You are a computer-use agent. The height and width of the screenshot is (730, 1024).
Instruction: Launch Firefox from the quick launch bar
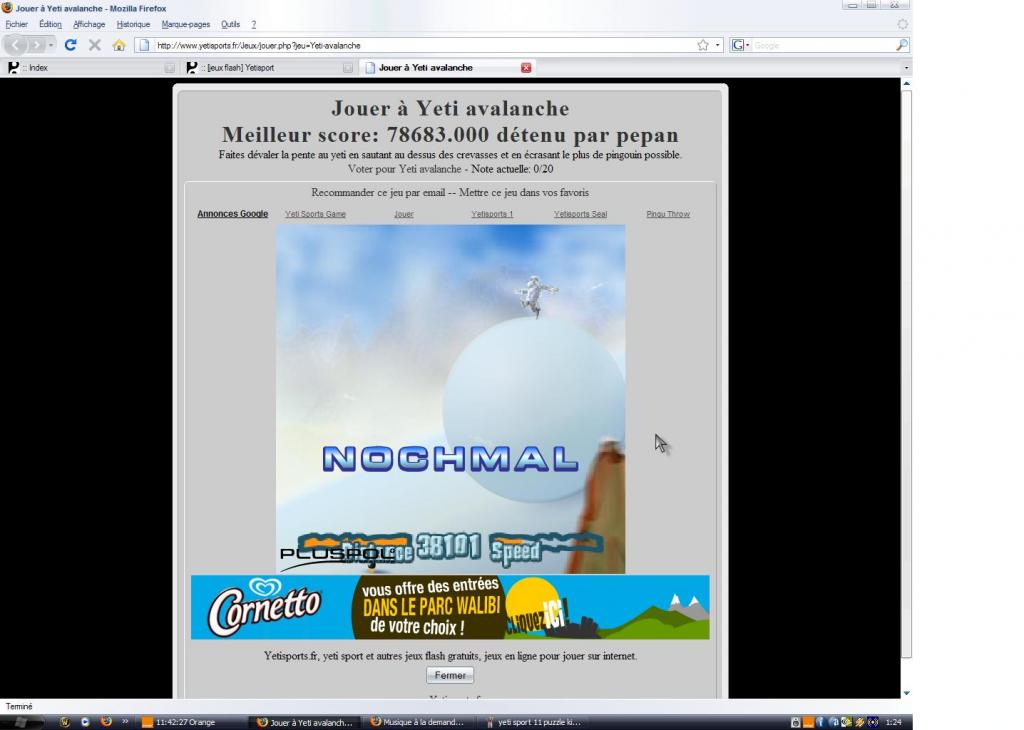click(x=106, y=722)
